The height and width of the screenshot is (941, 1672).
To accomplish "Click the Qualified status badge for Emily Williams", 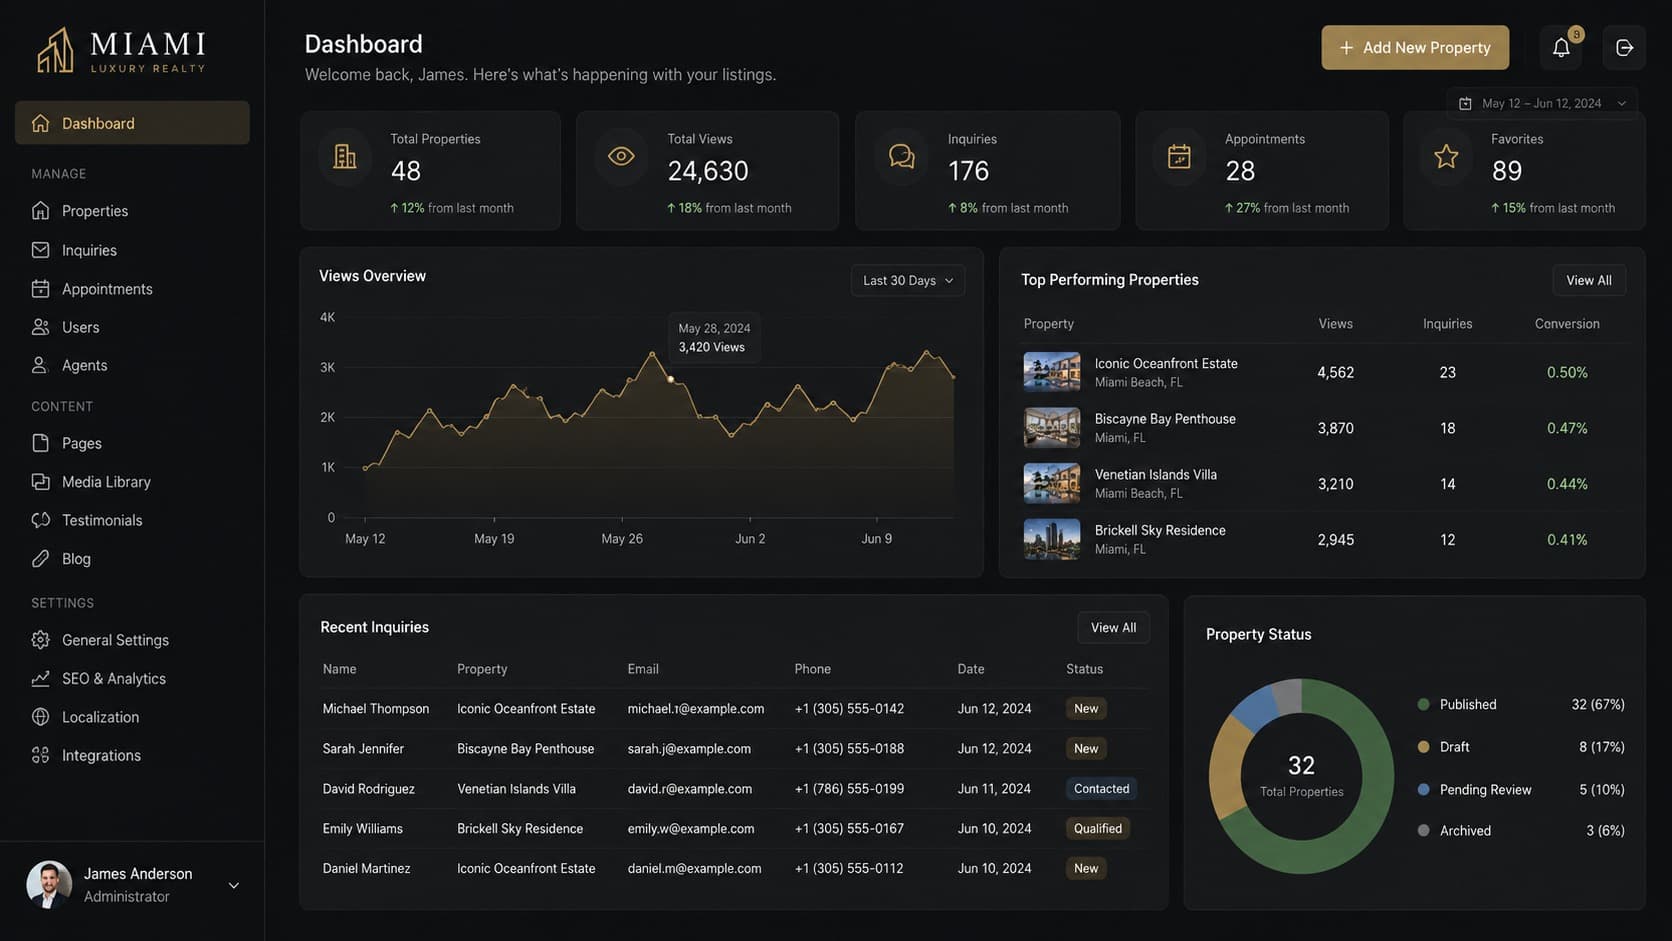I will click(1098, 828).
